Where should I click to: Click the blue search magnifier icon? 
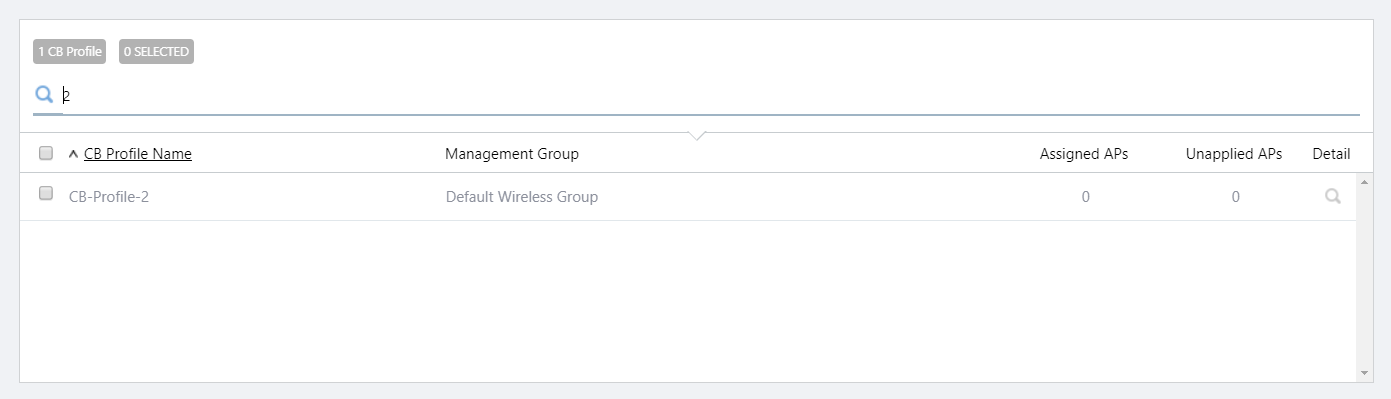pos(44,95)
